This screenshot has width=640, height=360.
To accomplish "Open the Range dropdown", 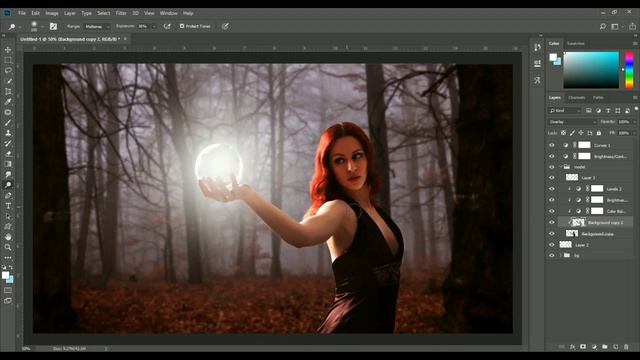I will click(97, 27).
